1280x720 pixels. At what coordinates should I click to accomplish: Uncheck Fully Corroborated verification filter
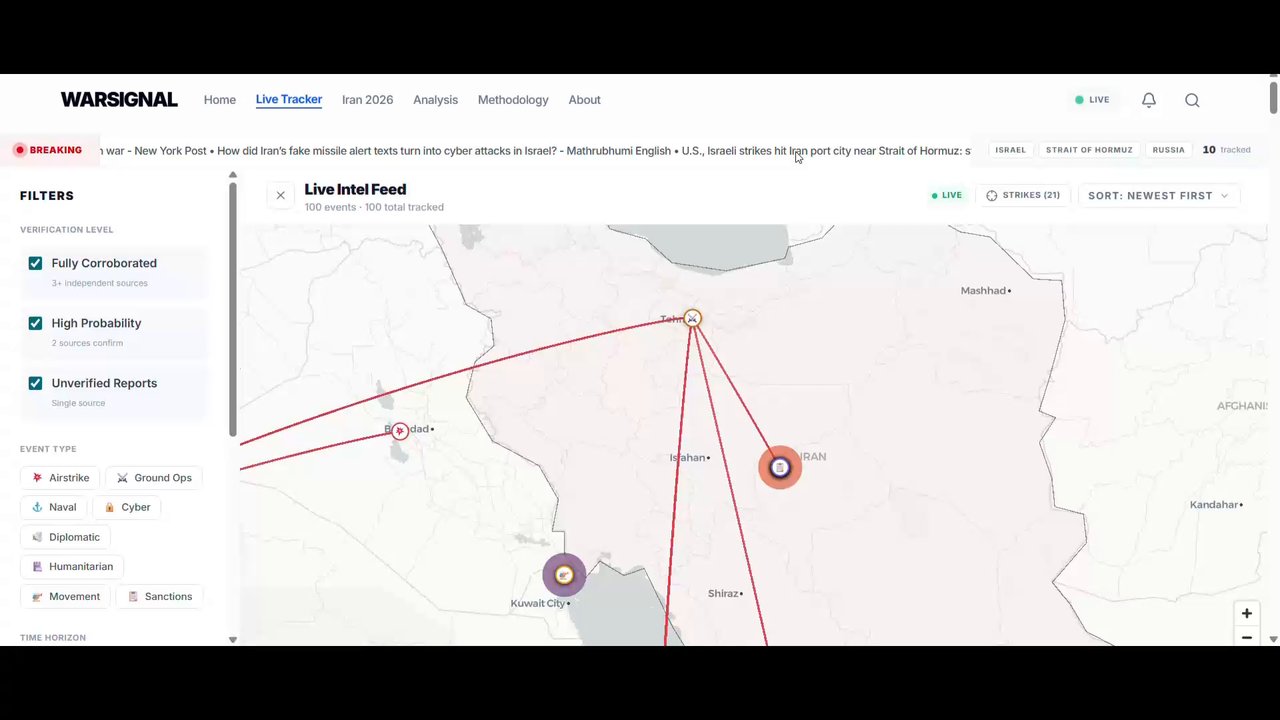(x=35, y=263)
